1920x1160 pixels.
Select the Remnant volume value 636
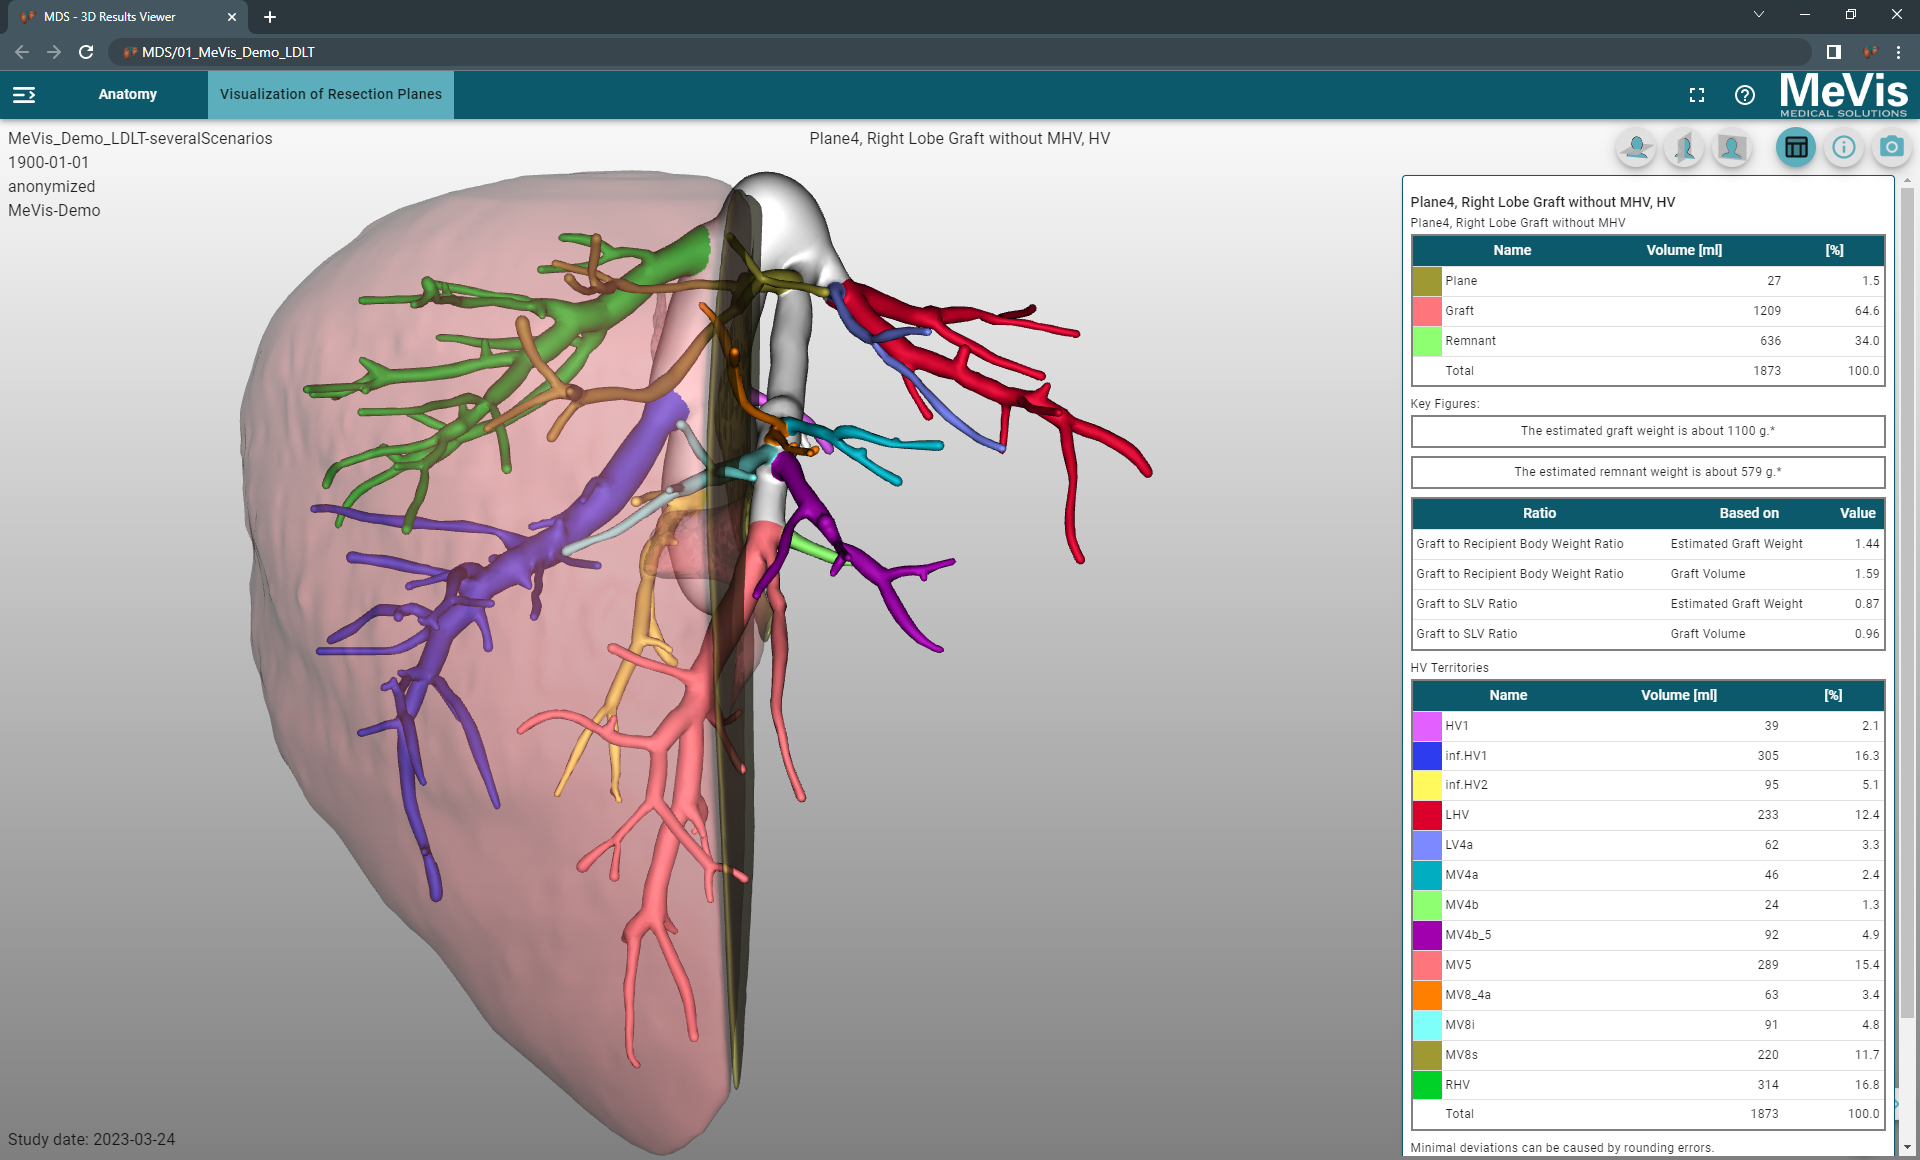(1770, 341)
